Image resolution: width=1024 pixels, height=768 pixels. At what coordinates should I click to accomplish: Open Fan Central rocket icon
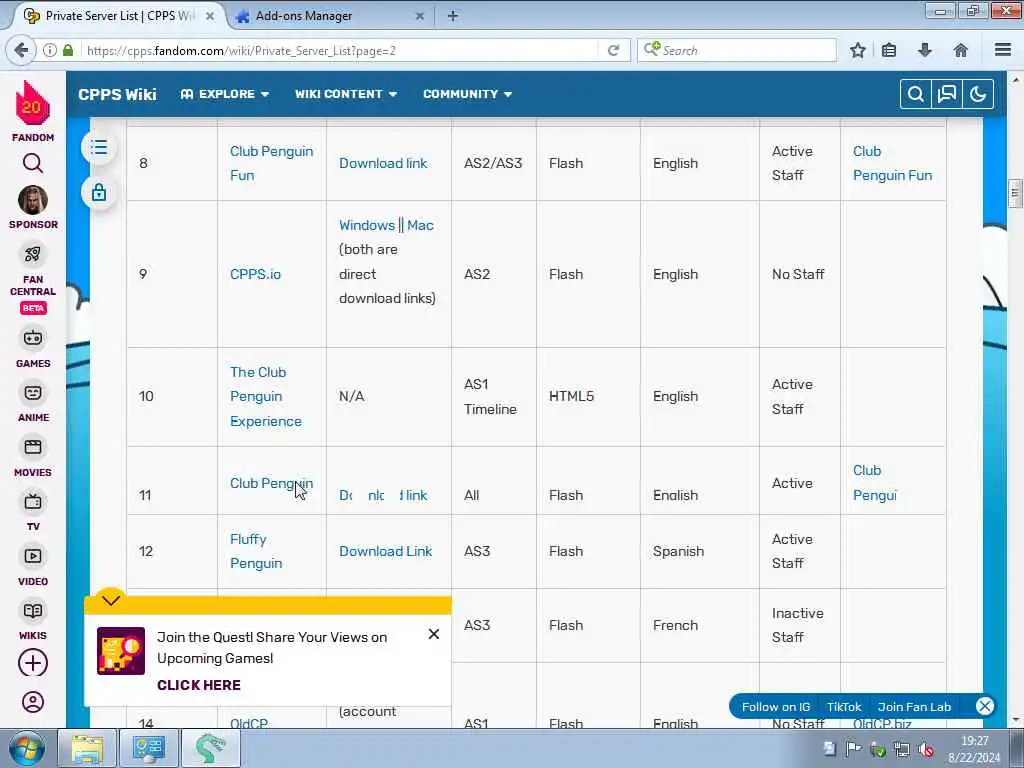(33, 254)
